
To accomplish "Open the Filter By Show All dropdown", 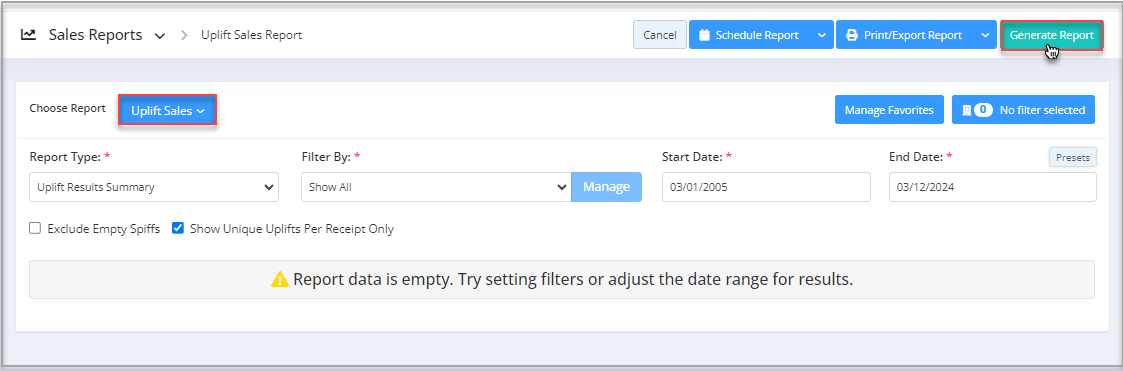I will pyautogui.click(x=436, y=187).
